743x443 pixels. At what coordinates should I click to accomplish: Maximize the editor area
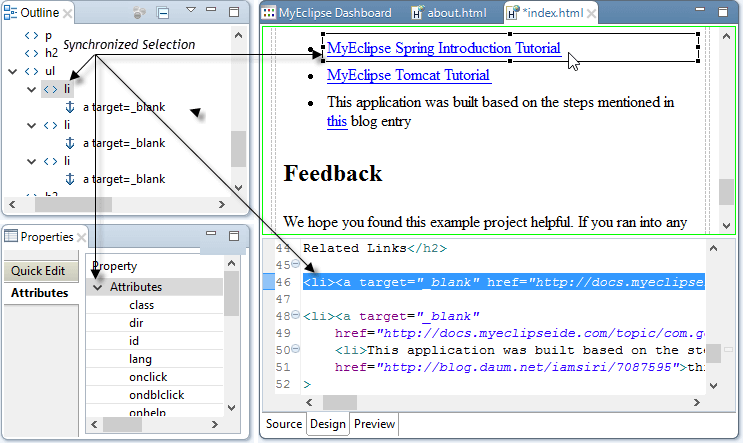[x=723, y=12]
